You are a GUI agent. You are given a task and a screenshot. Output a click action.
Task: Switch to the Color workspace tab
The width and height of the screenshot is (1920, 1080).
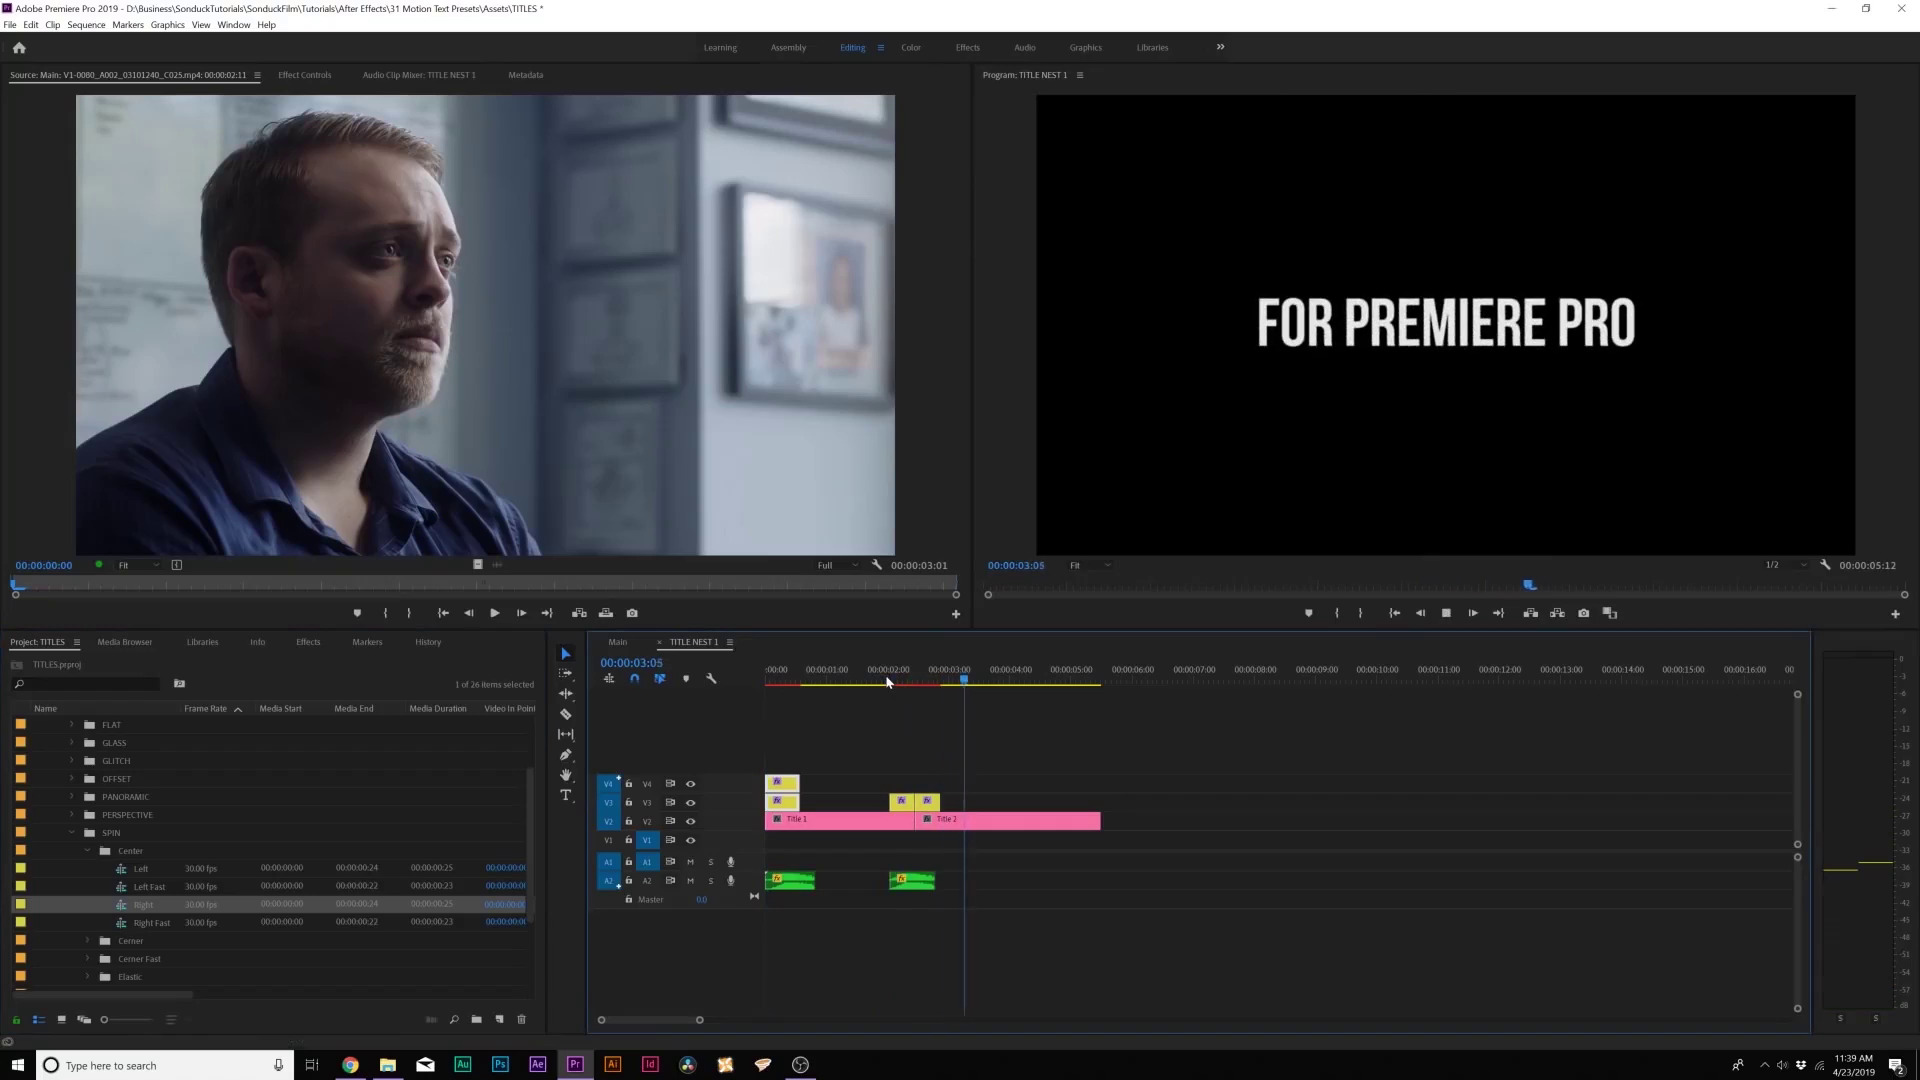(911, 47)
